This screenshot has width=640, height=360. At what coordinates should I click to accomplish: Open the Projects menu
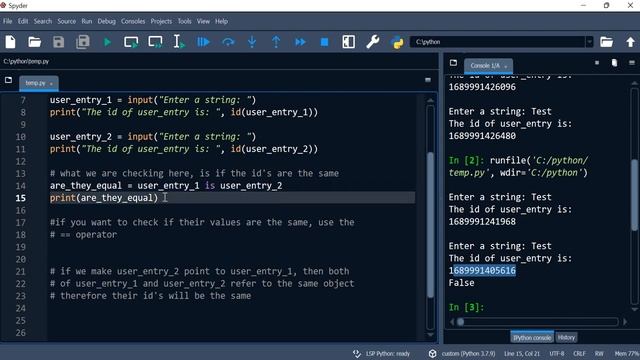(x=161, y=21)
